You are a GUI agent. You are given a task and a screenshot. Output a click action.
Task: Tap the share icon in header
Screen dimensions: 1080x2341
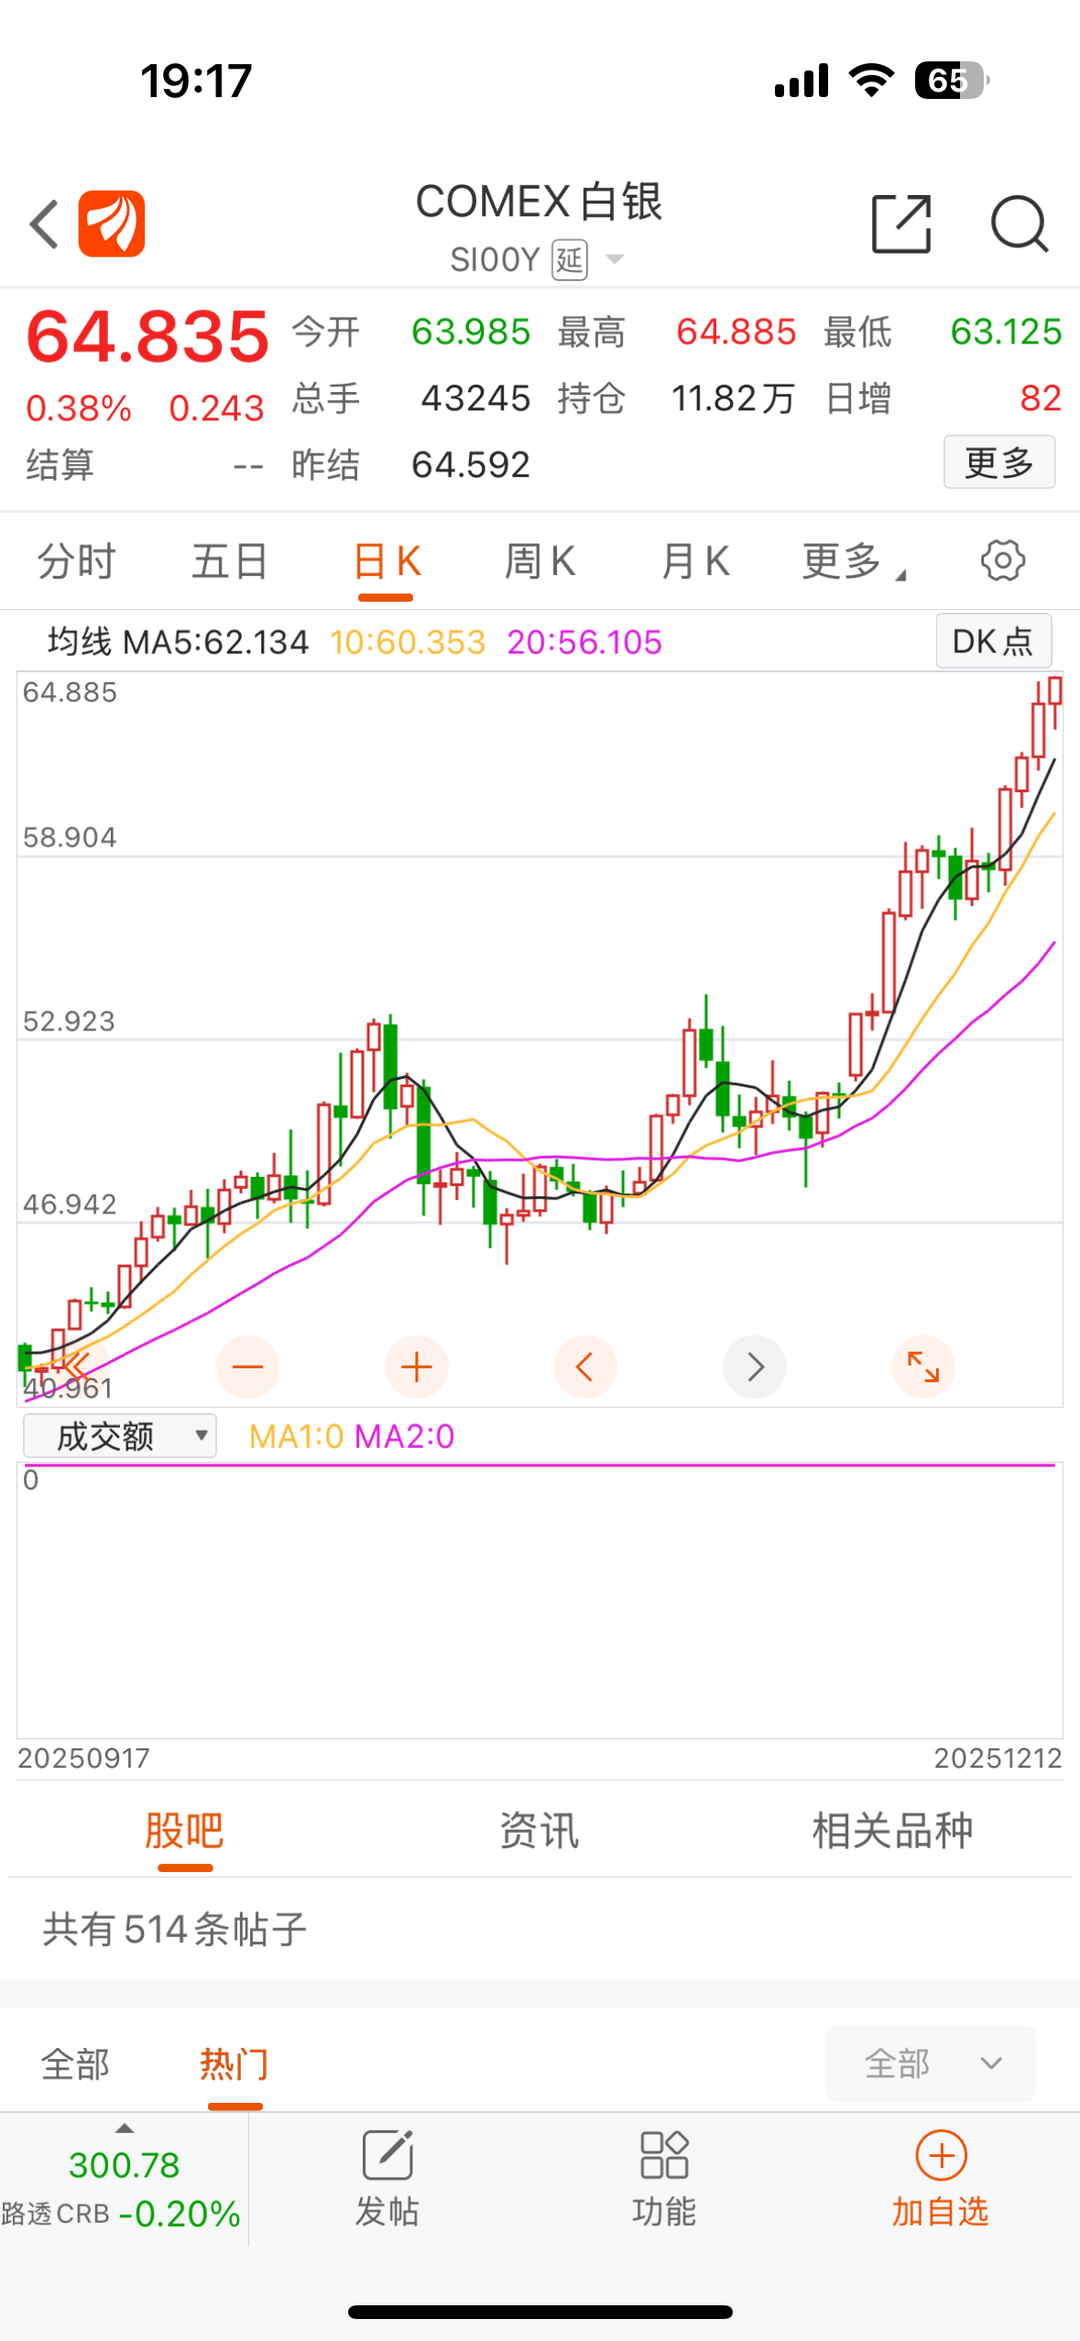pyautogui.click(x=901, y=224)
